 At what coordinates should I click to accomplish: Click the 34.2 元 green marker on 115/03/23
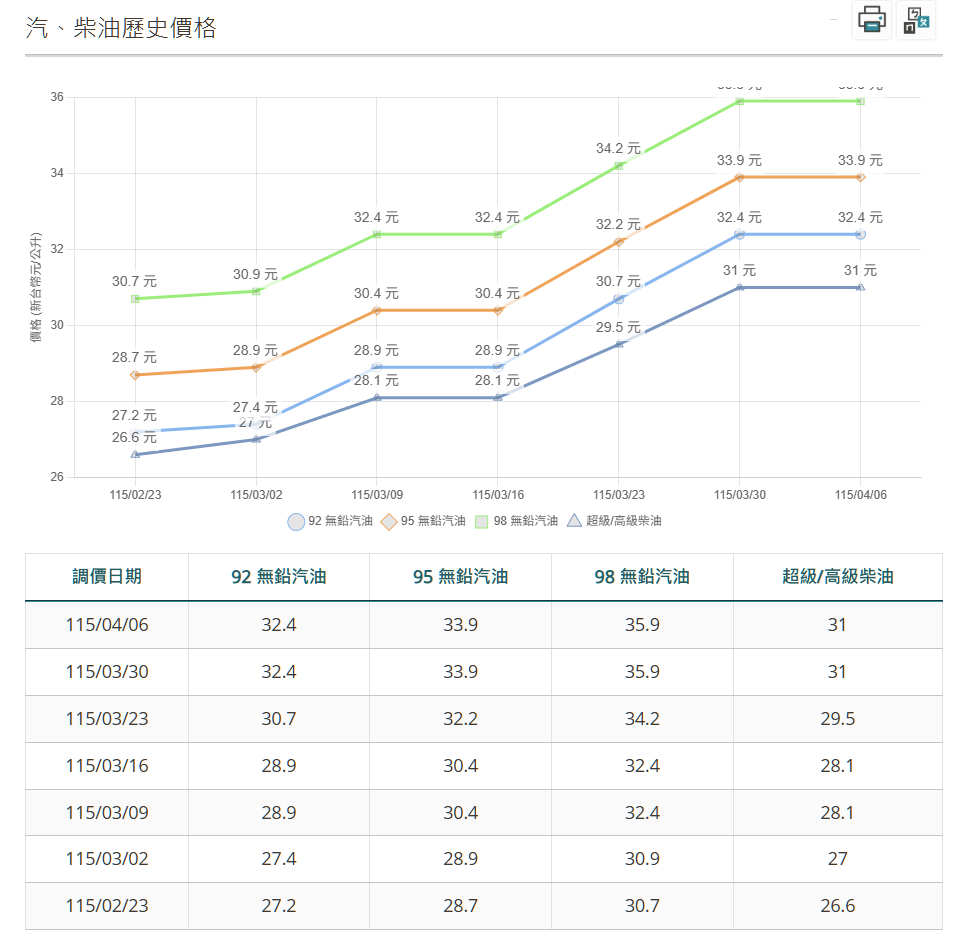click(x=619, y=166)
